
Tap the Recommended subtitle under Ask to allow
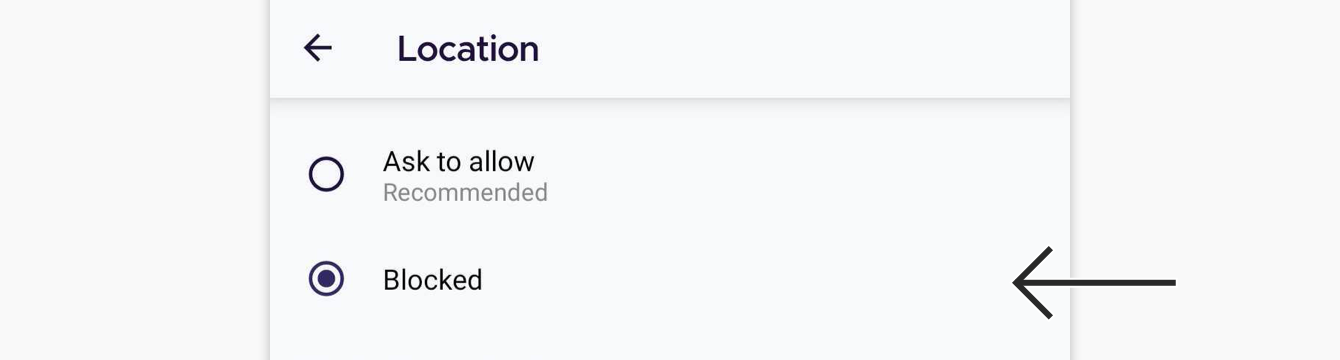click(x=465, y=192)
